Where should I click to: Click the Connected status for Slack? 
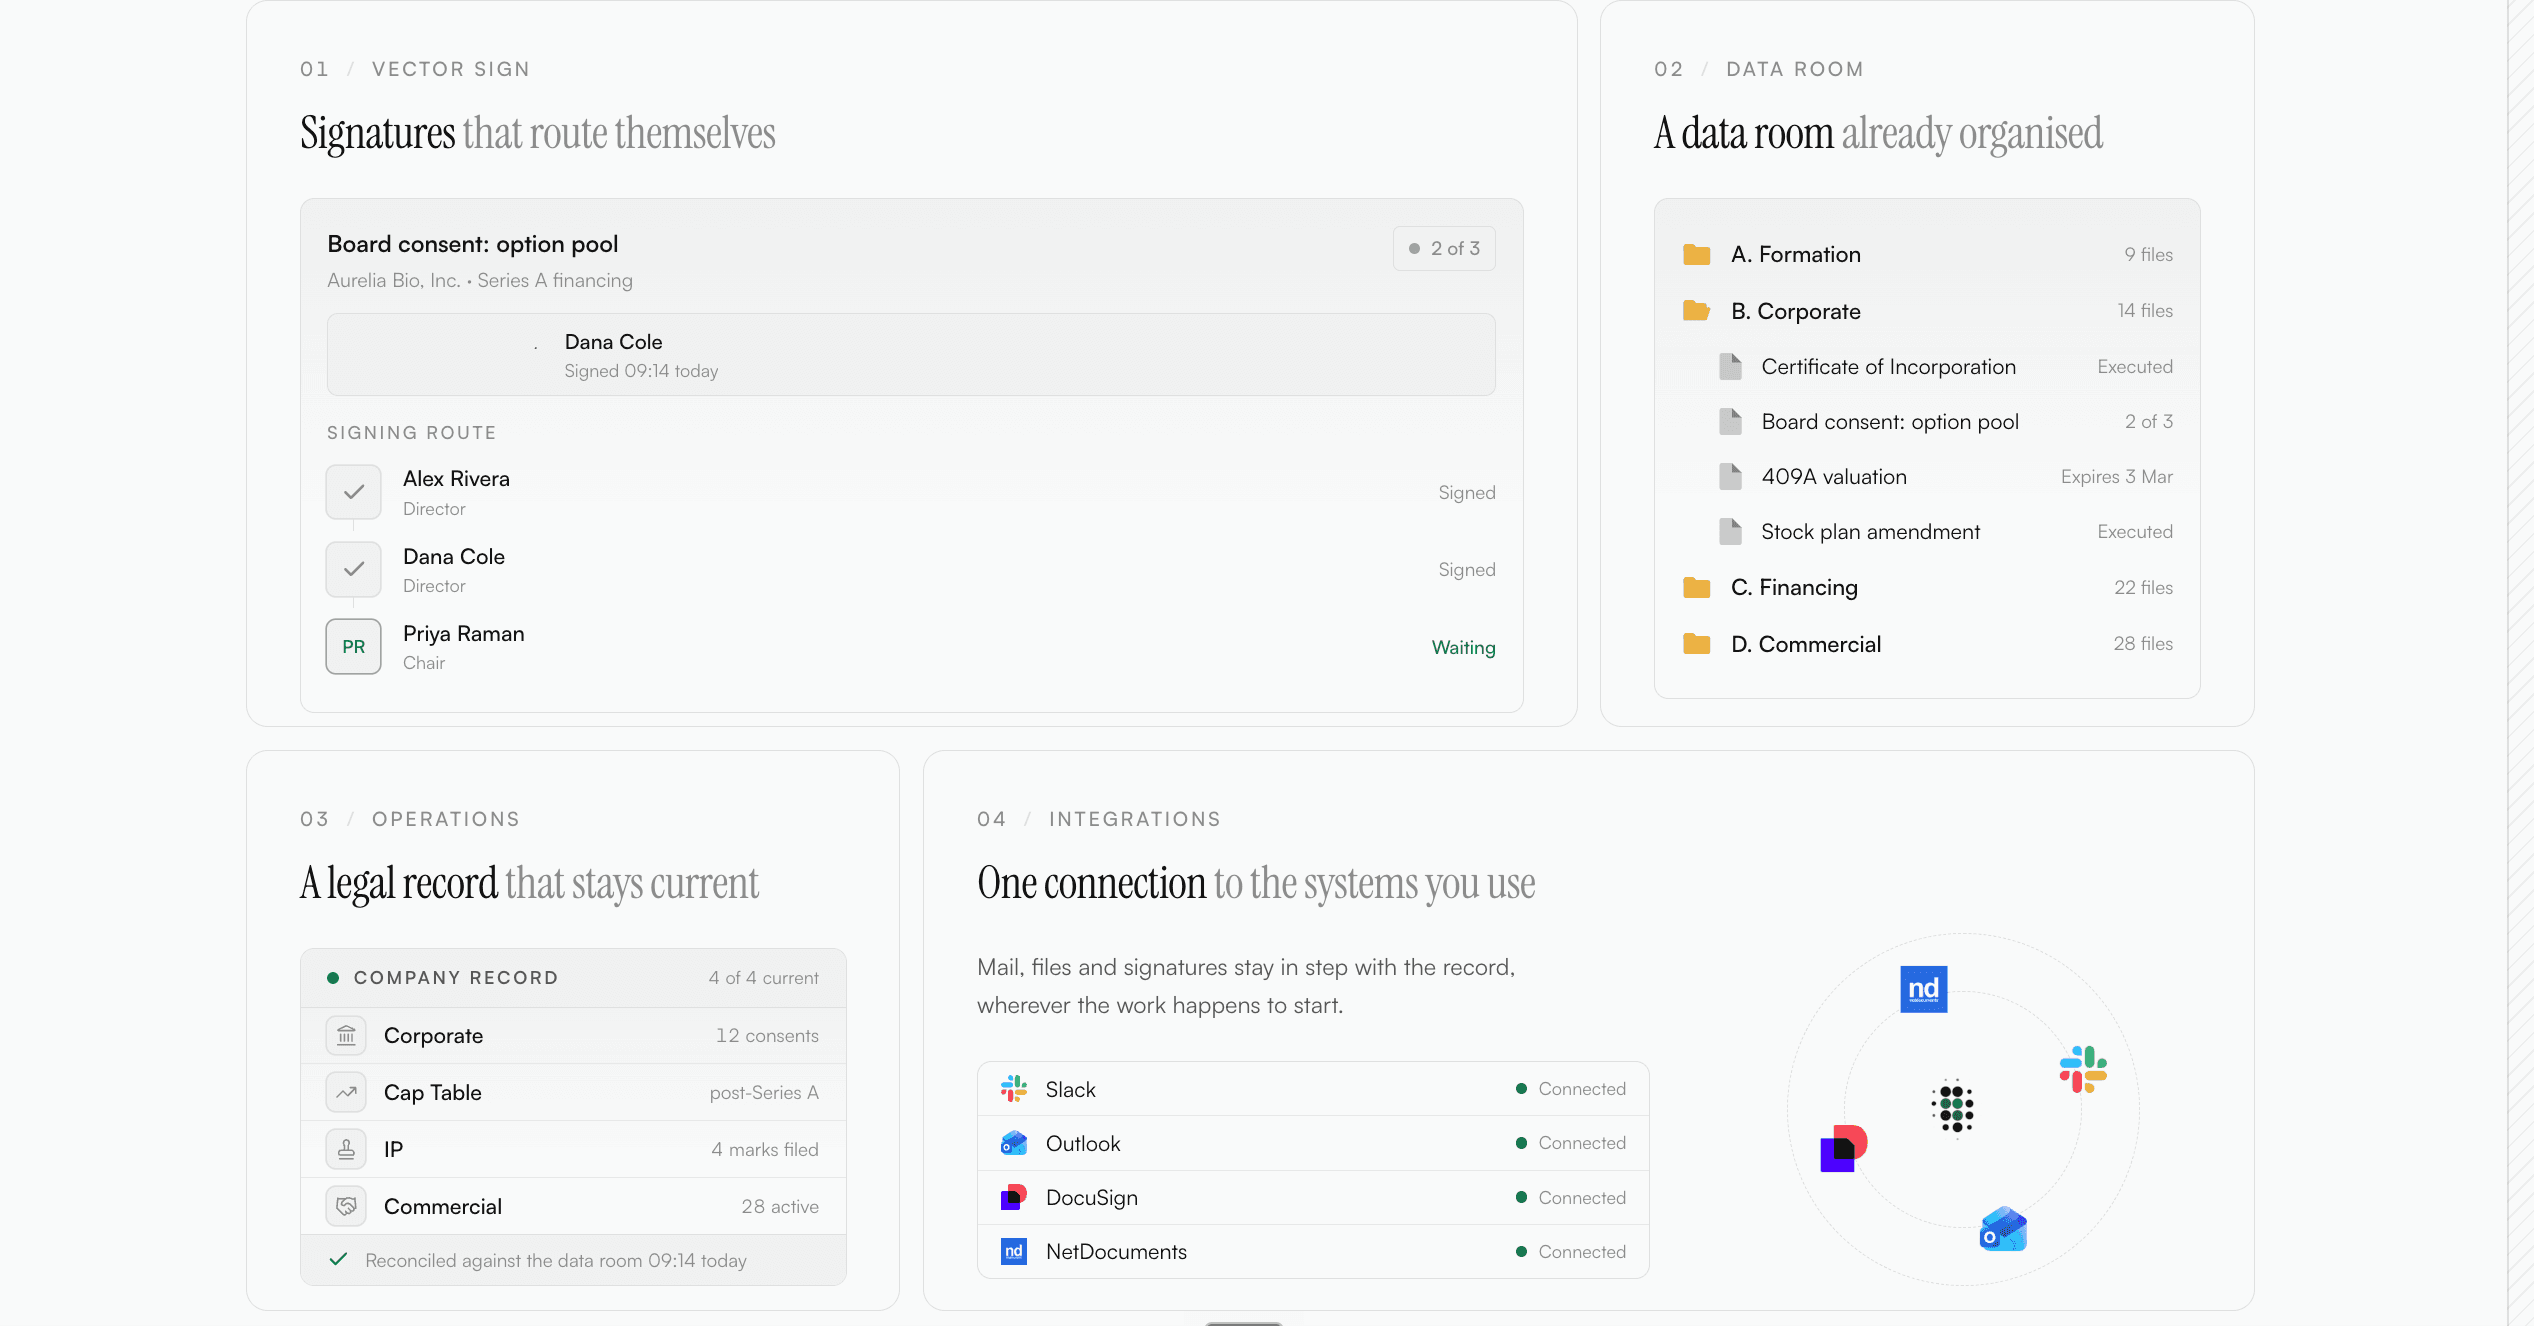tap(1572, 1089)
